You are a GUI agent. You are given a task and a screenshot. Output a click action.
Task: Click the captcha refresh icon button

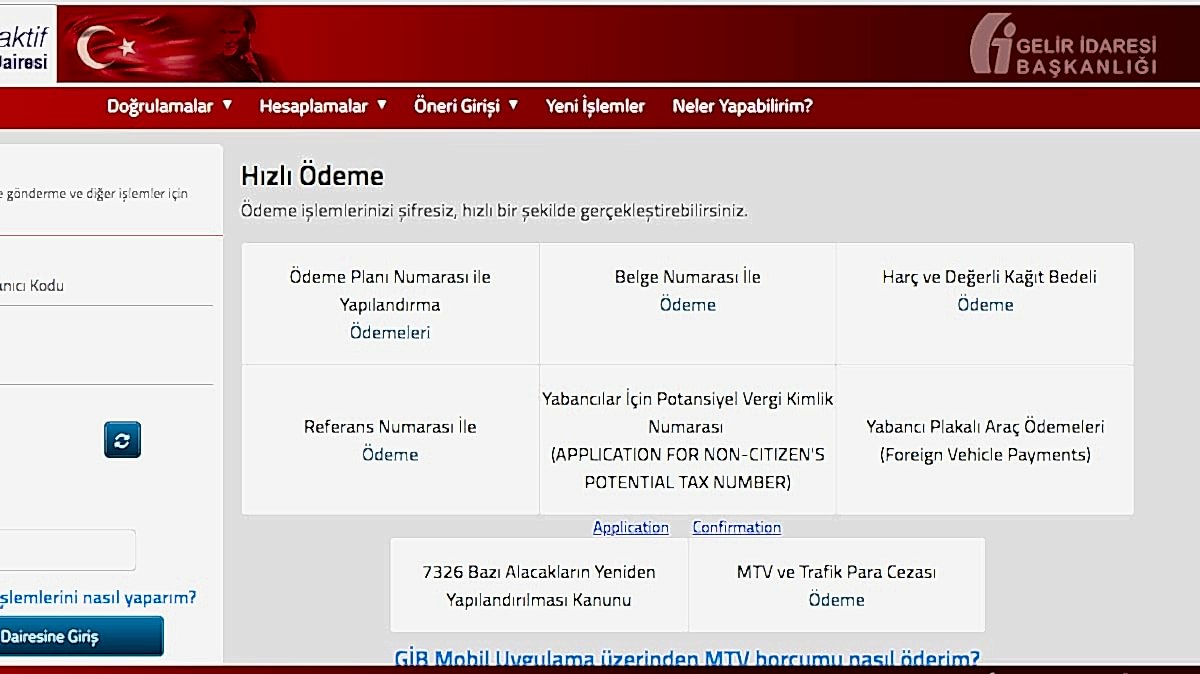[x=122, y=440]
